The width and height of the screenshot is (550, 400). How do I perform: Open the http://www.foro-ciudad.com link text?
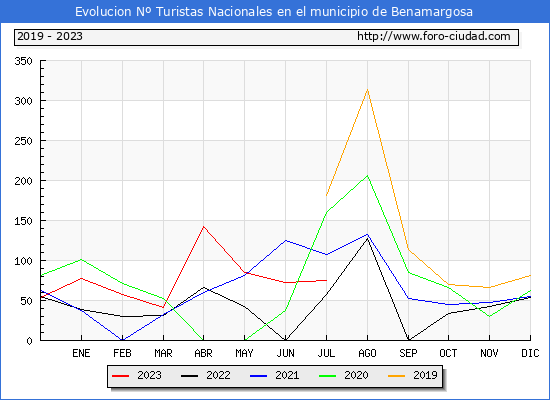click(x=434, y=36)
